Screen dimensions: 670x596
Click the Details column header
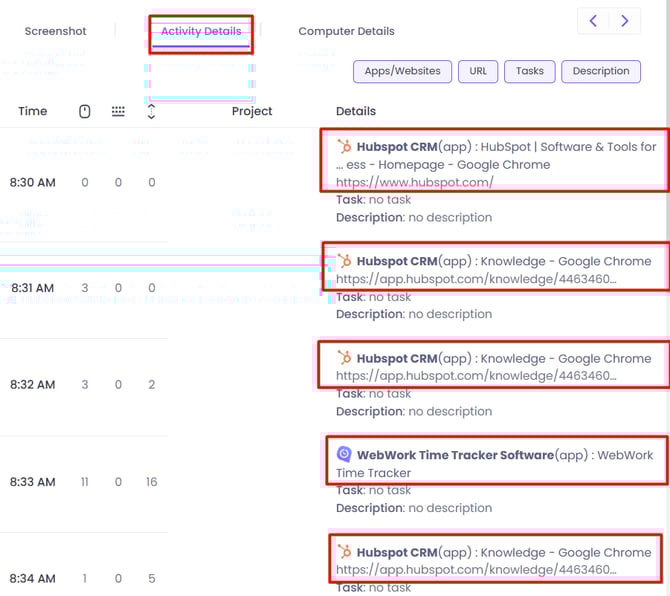click(x=356, y=111)
